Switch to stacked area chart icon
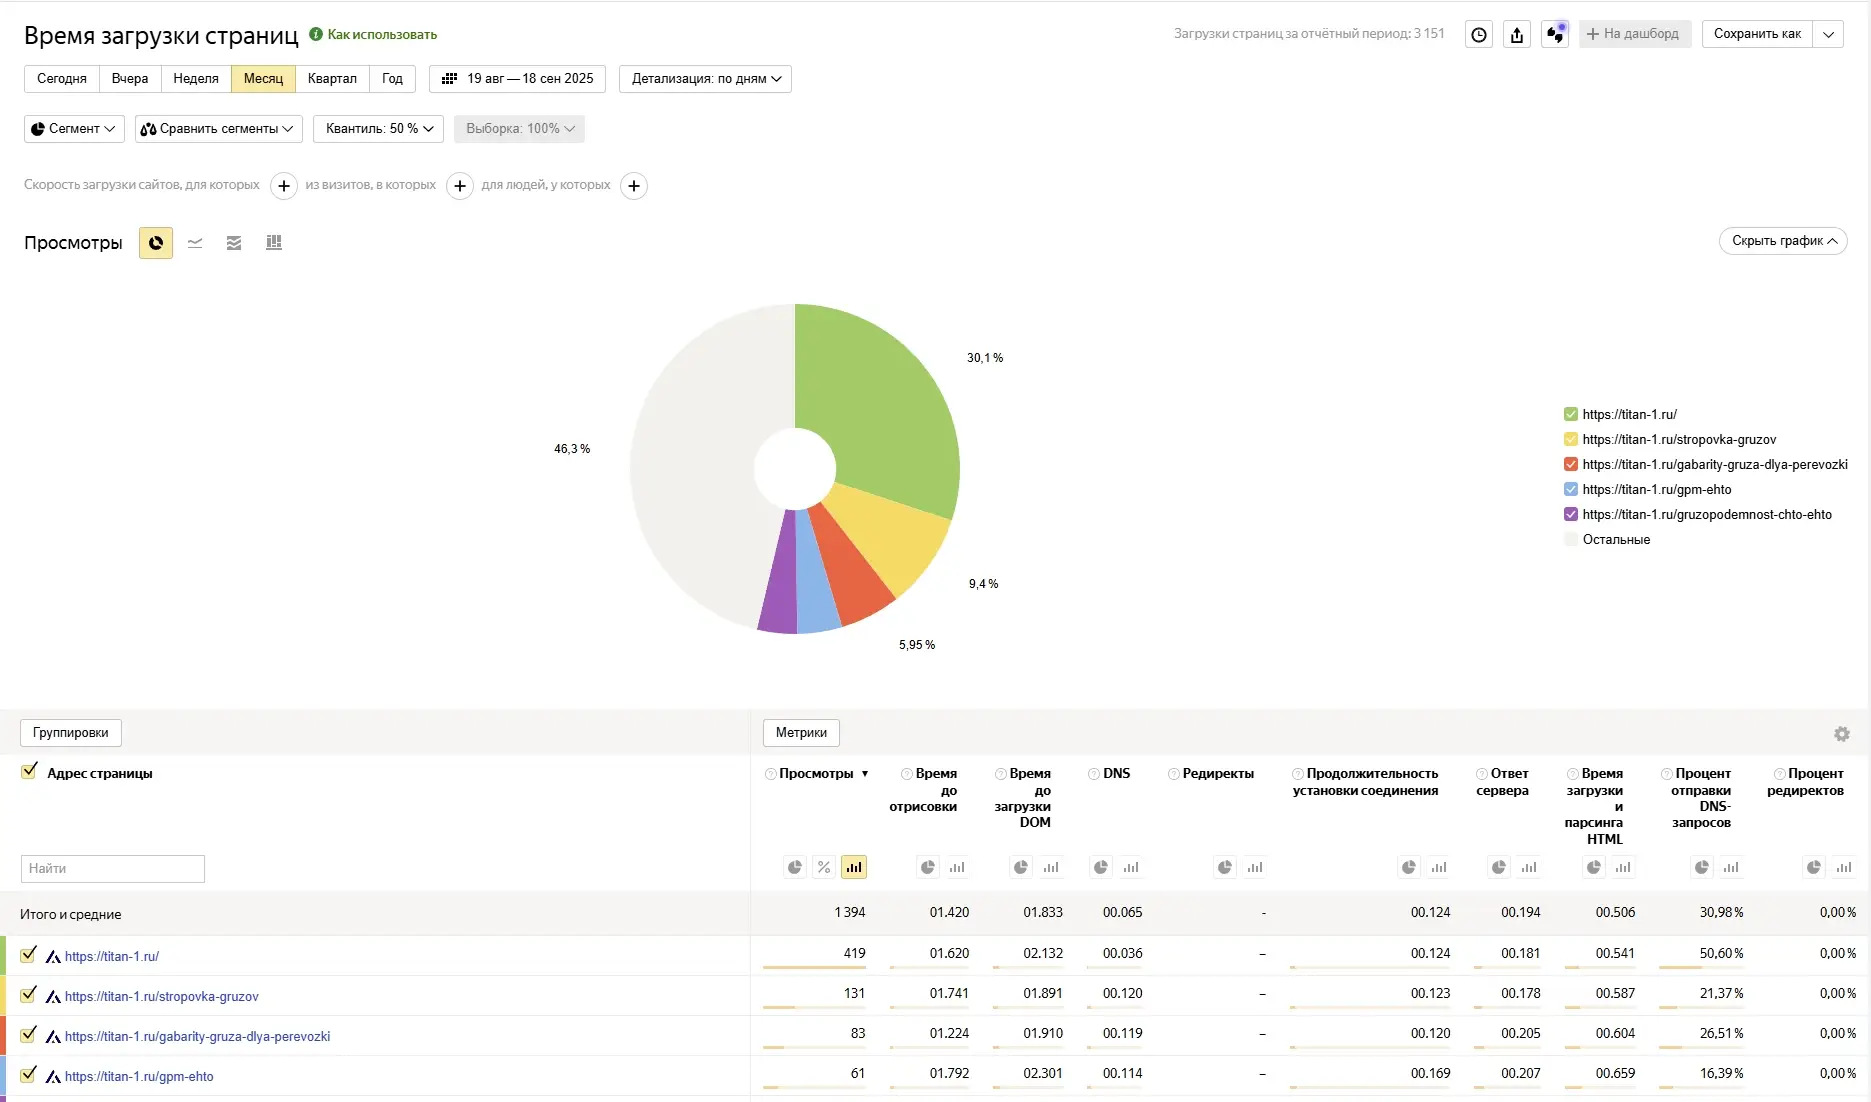 (x=234, y=243)
